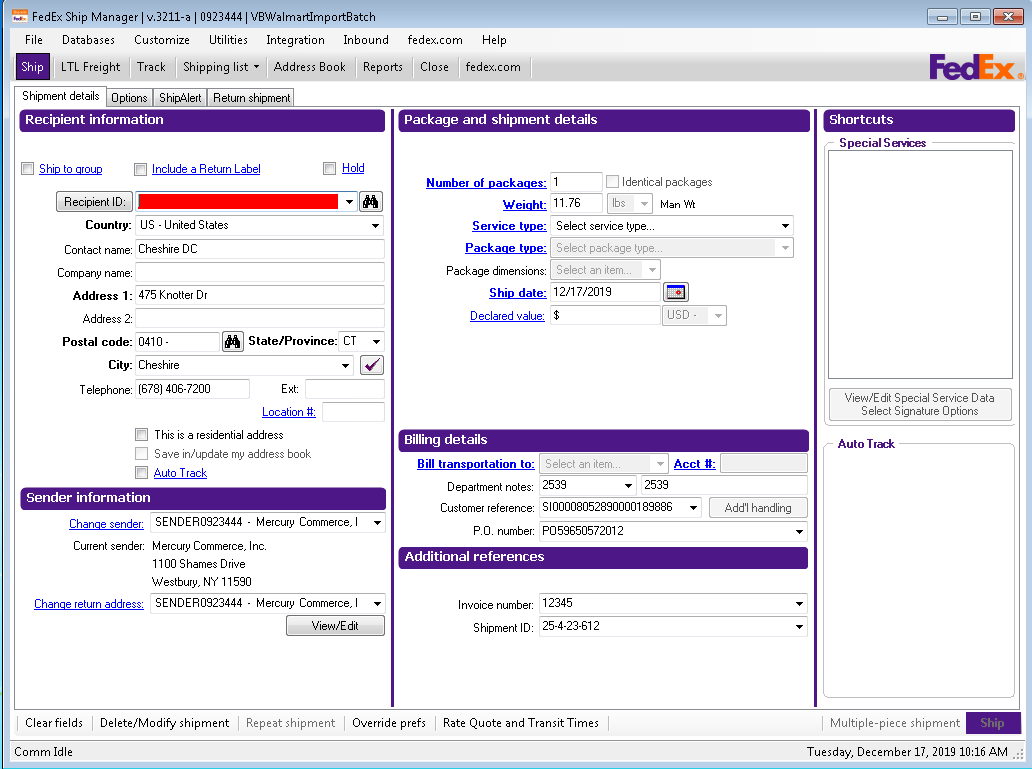Click the Contact name field with Cheshire DC
The height and width of the screenshot is (769, 1032).
260,249
